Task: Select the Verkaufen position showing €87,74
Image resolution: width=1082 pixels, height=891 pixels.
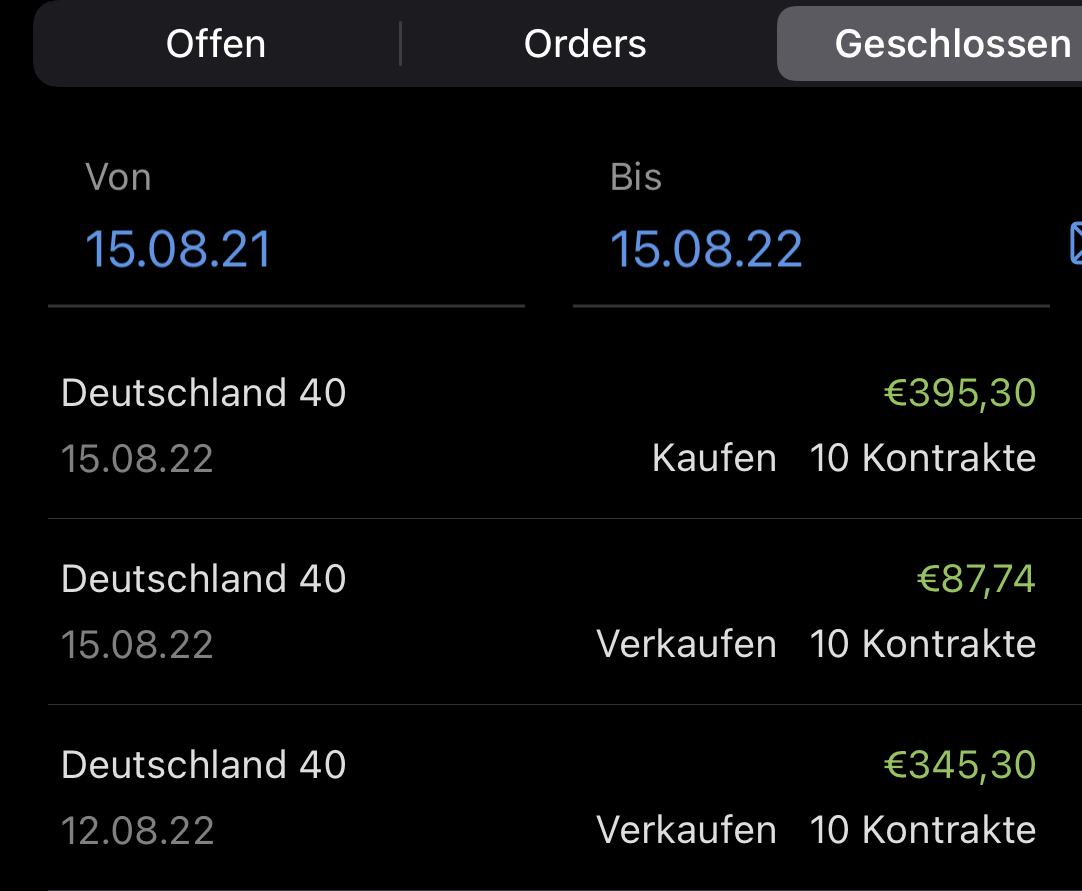Action: pyautogui.click(x=540, y=611)
